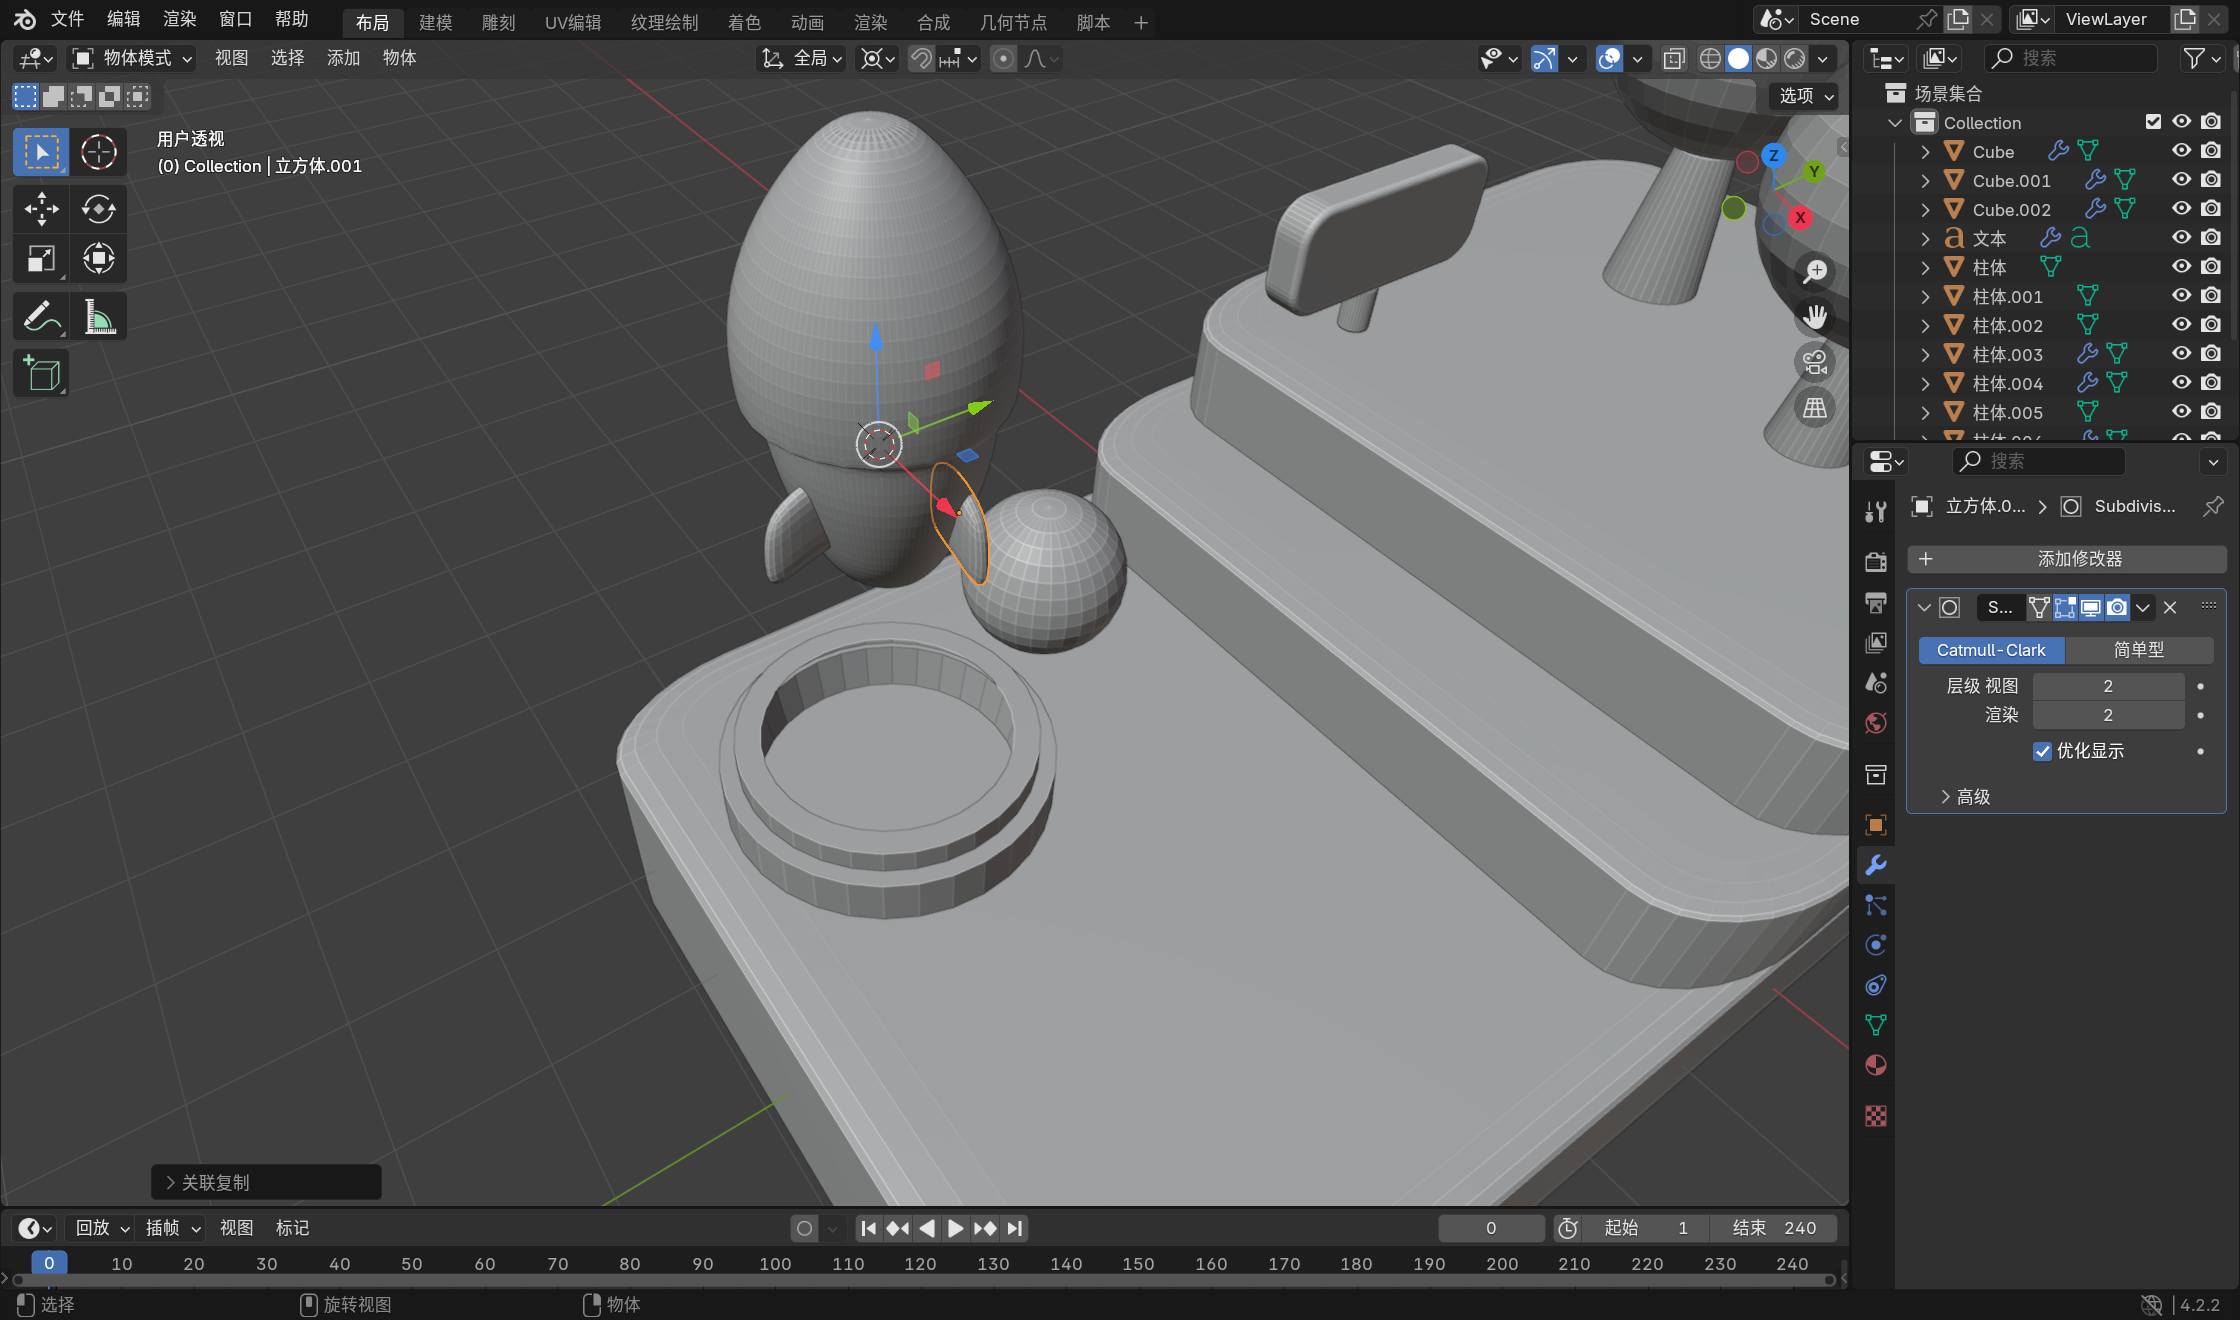Select the 简单型 subdivision type

[2138, 650]
